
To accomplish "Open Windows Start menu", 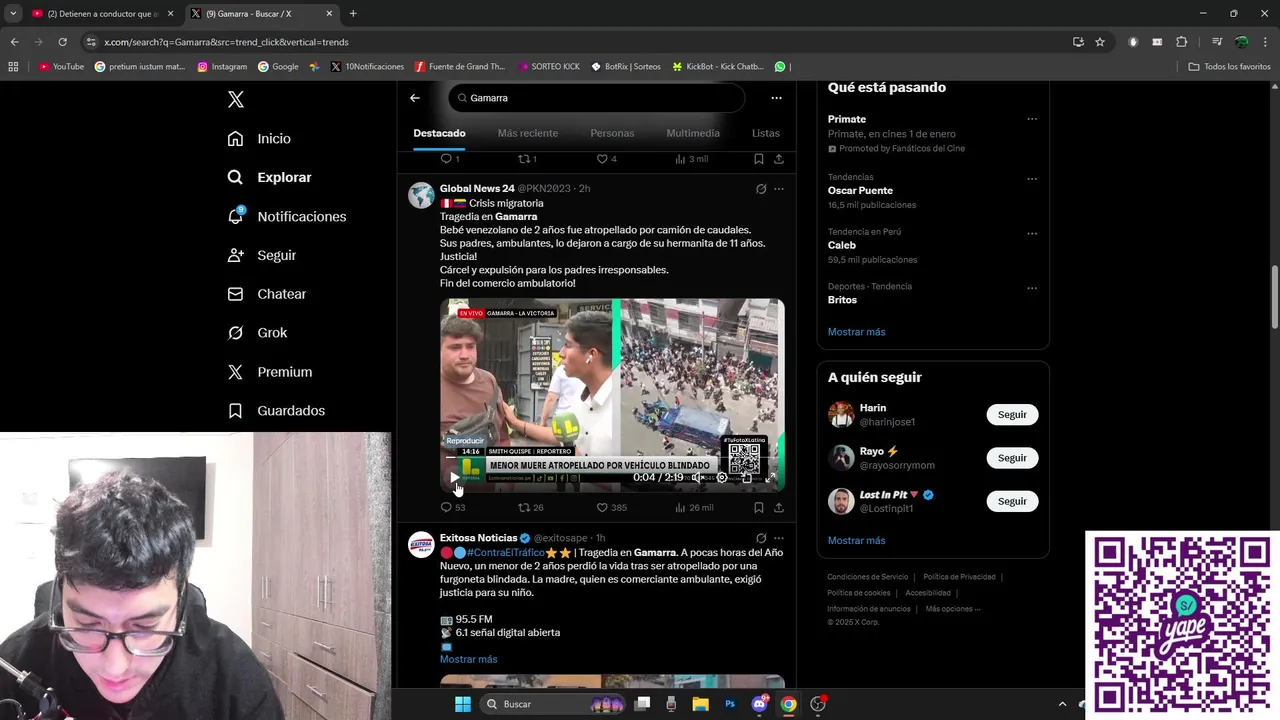I will [x=463, y=704].
